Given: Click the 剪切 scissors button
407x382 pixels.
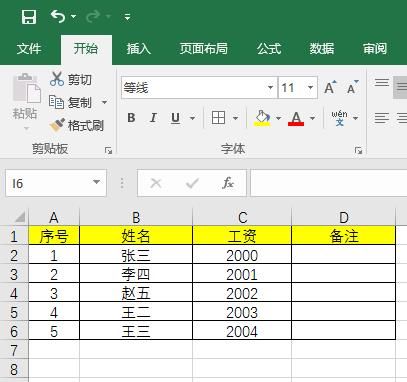Looking at the screenshot, I should [71, 79].
